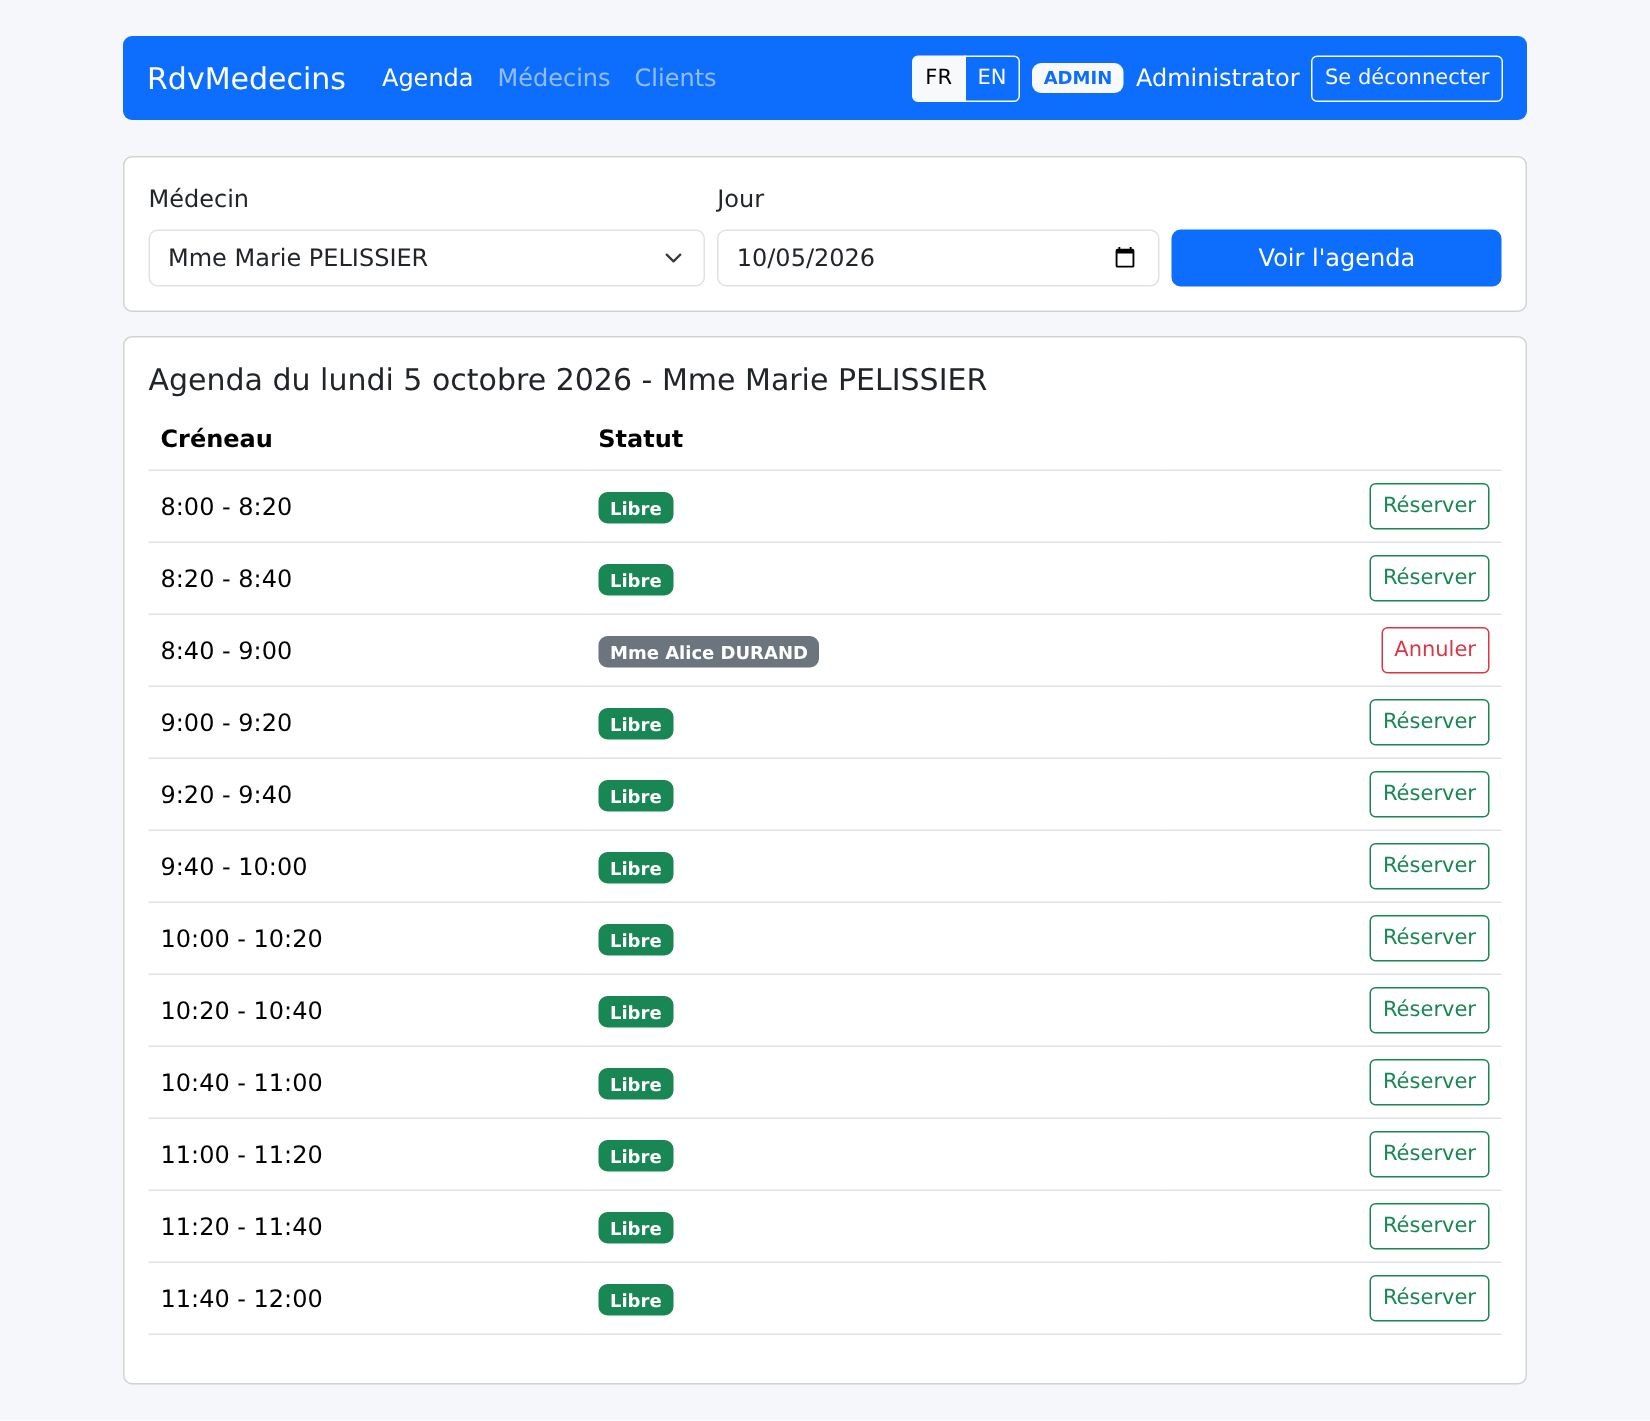
Task: Open the calendar picker icon in Jour field
Action: (1125, 258)
